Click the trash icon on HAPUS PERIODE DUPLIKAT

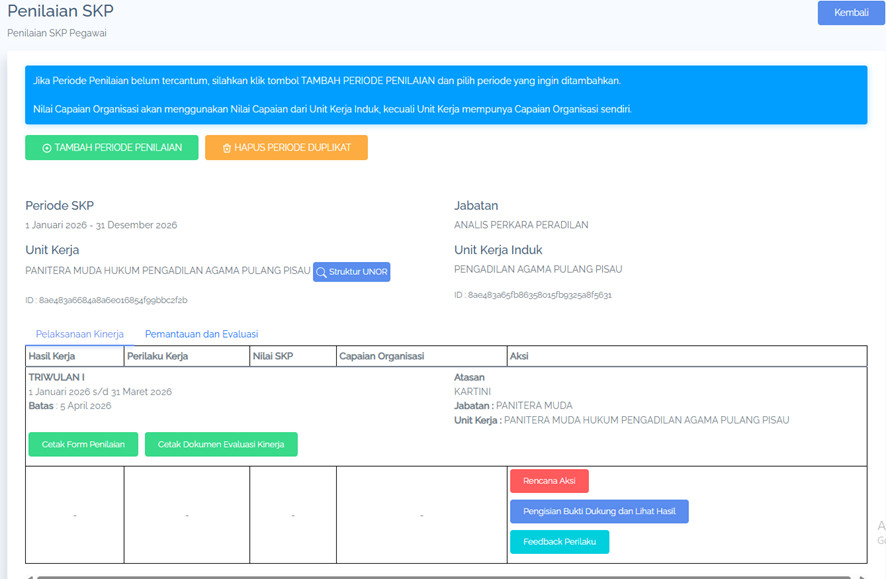[x=227, y=148]
